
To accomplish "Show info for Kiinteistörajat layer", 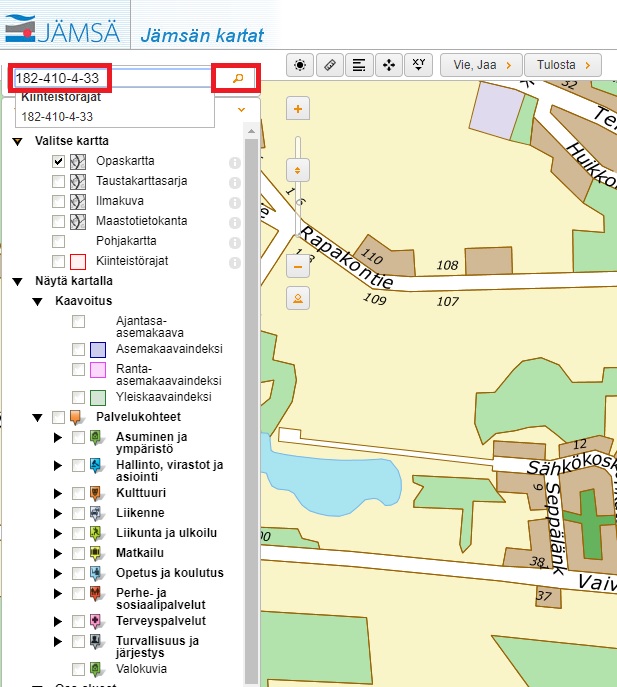I will pyautogui.click(x=235, y=262).
